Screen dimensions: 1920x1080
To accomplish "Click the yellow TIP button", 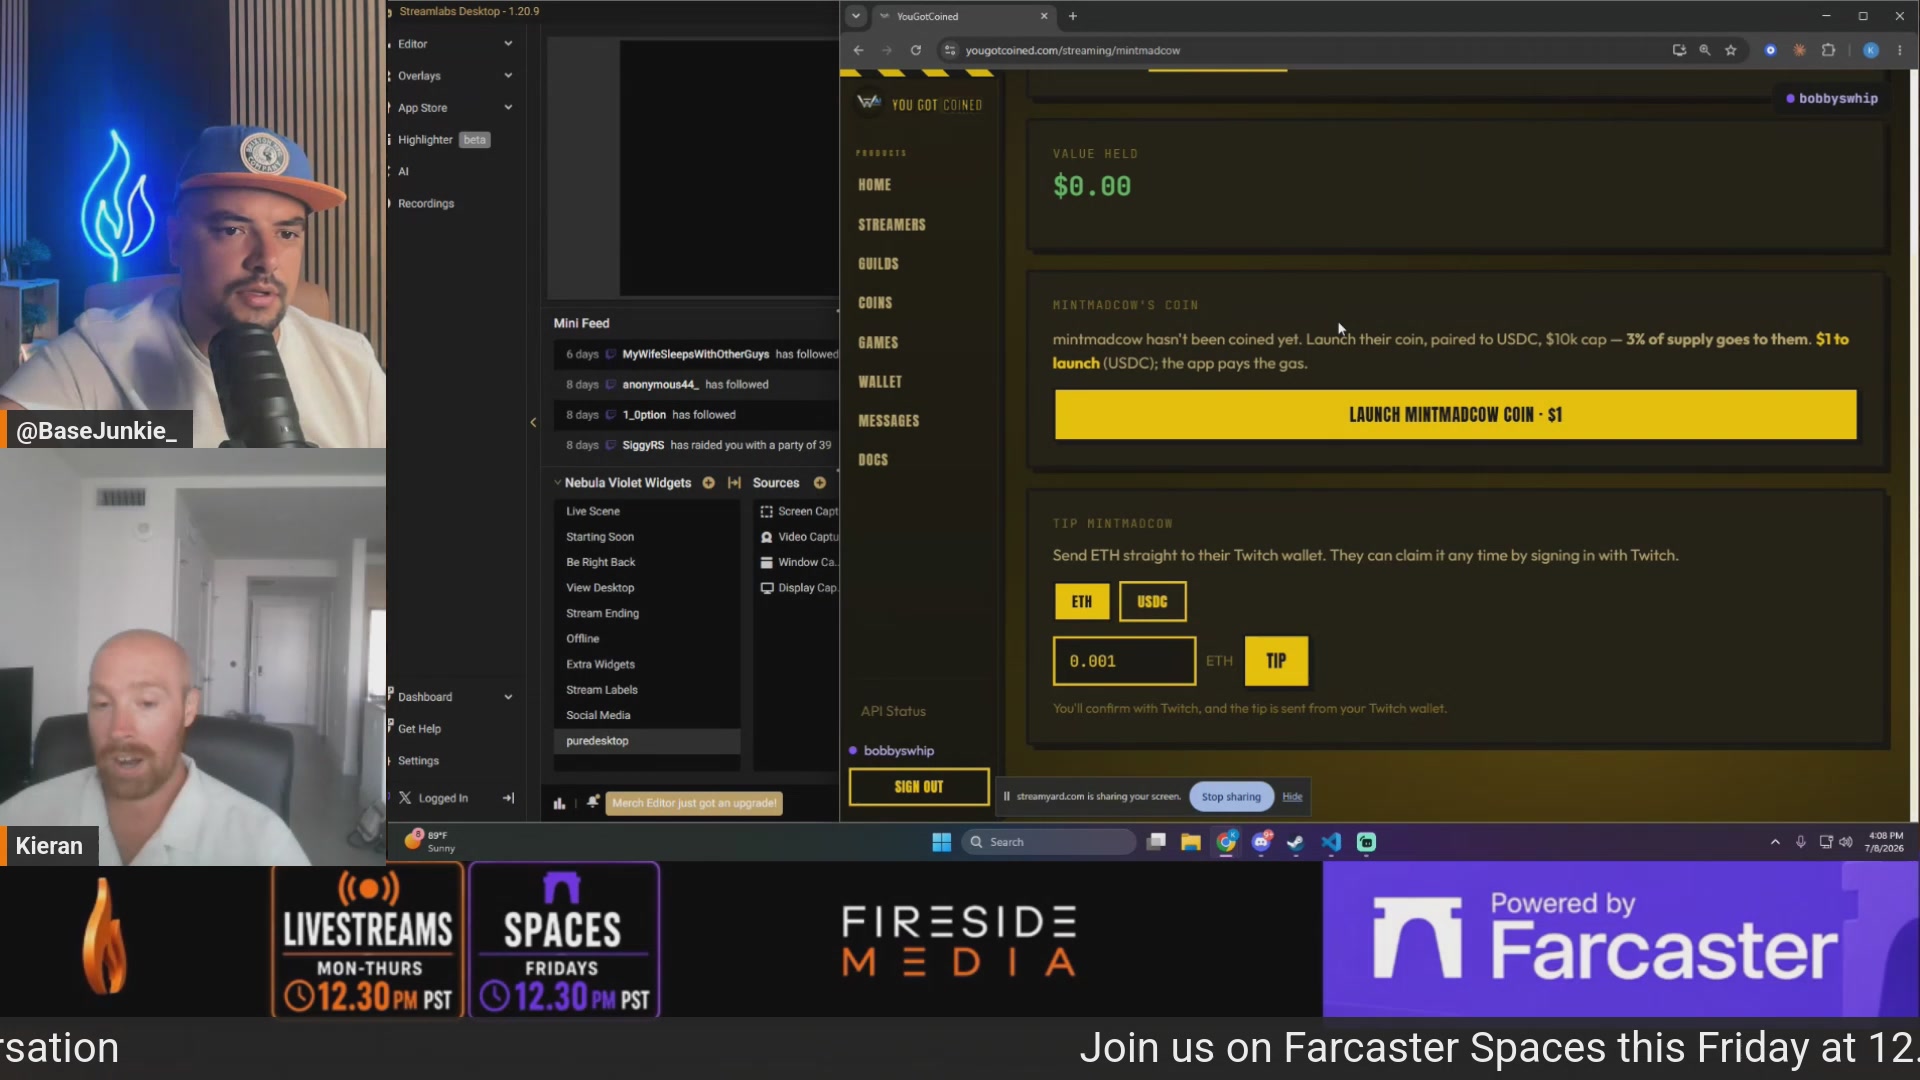I will point(1276,661).
